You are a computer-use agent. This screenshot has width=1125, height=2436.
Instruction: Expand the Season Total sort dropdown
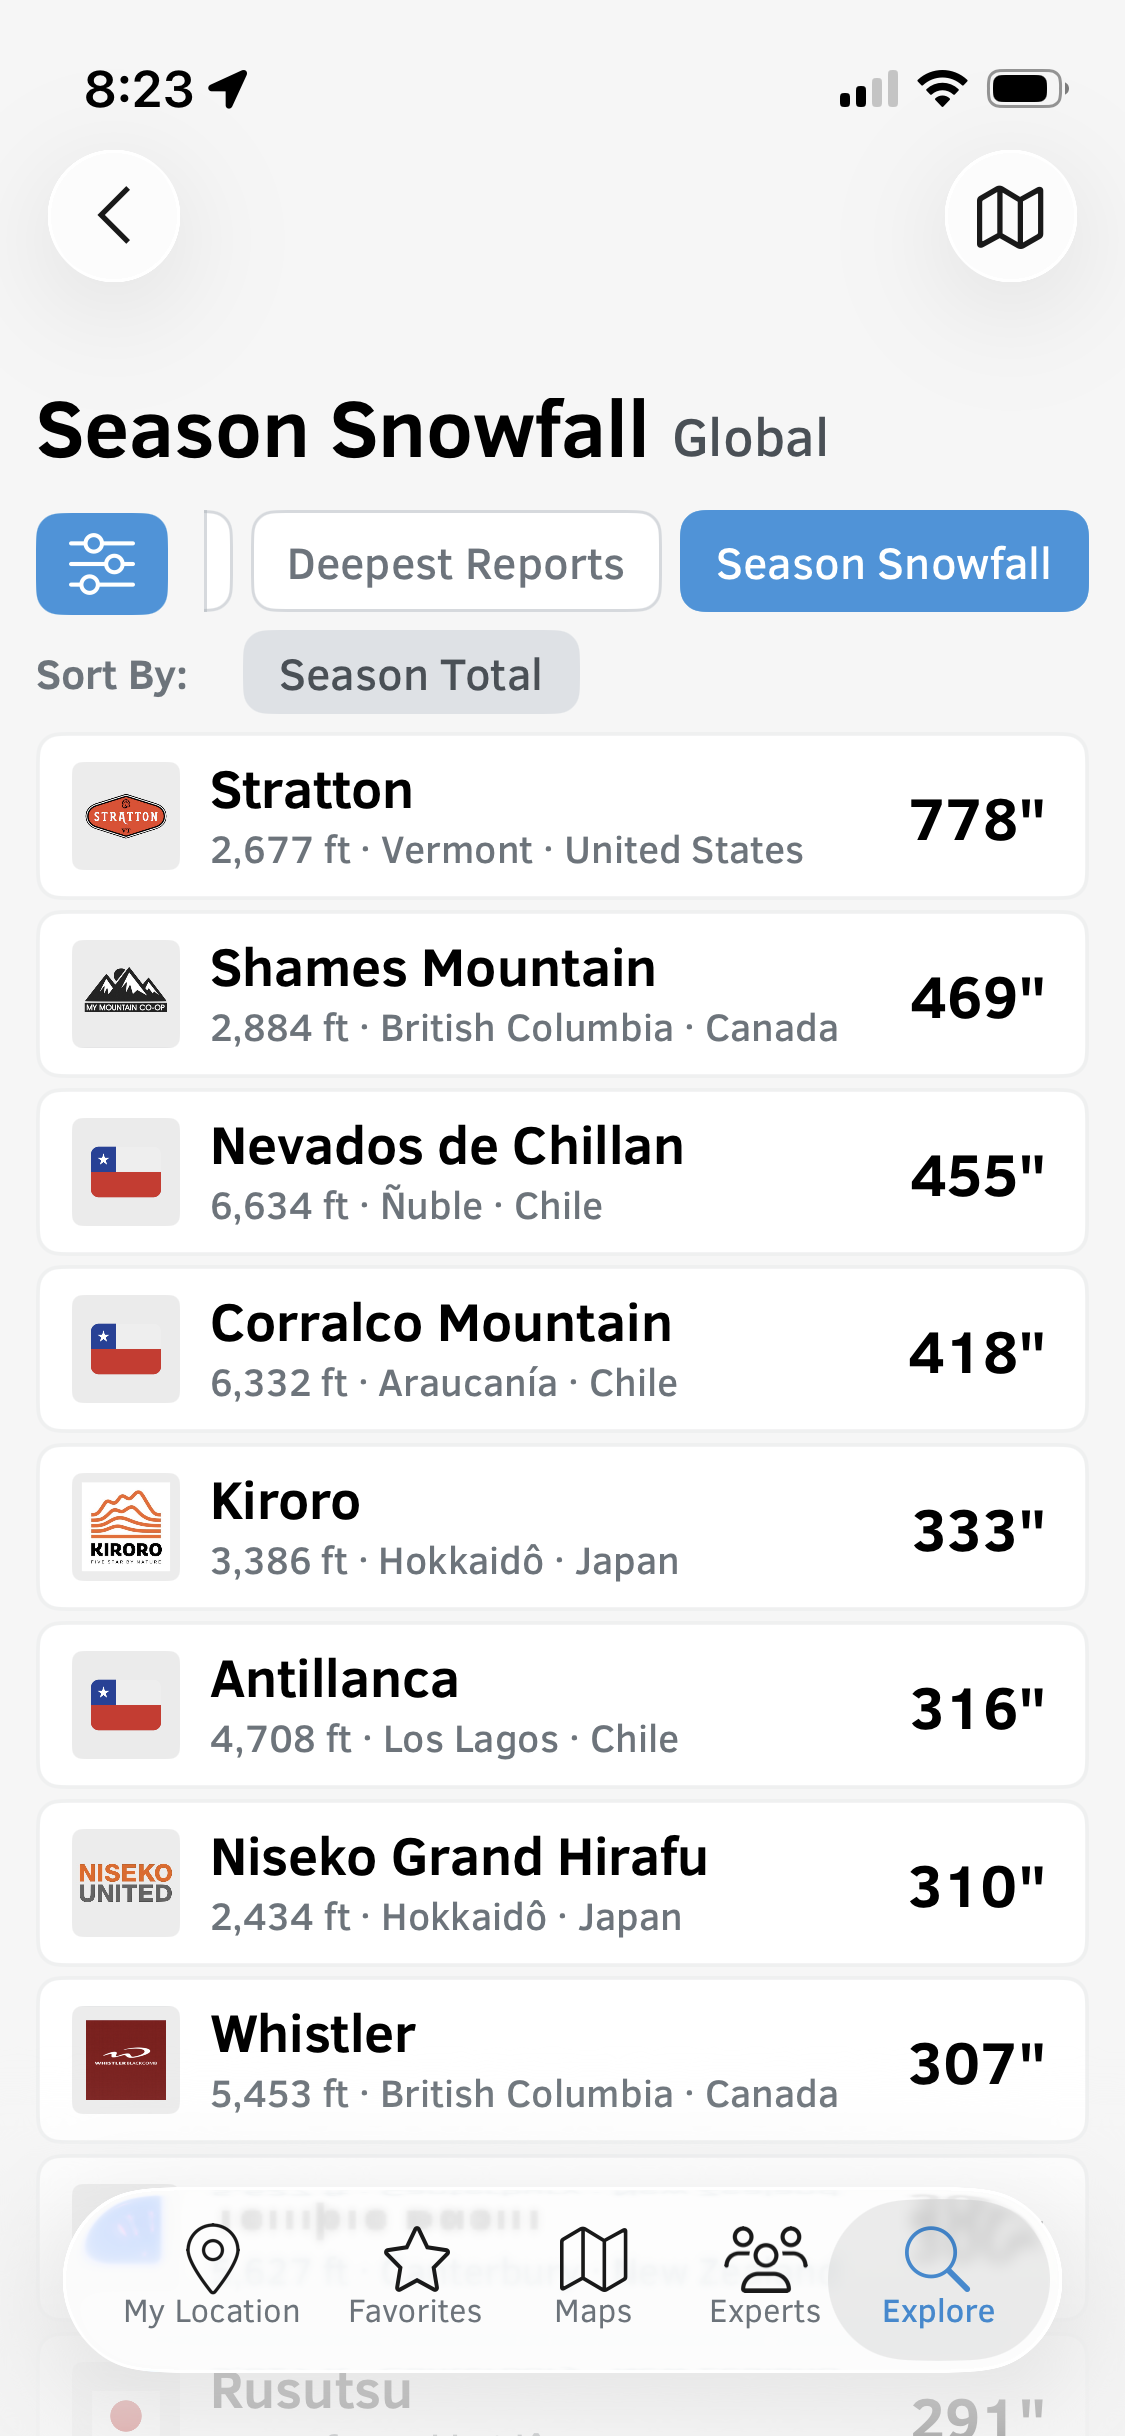coord(411,673)
